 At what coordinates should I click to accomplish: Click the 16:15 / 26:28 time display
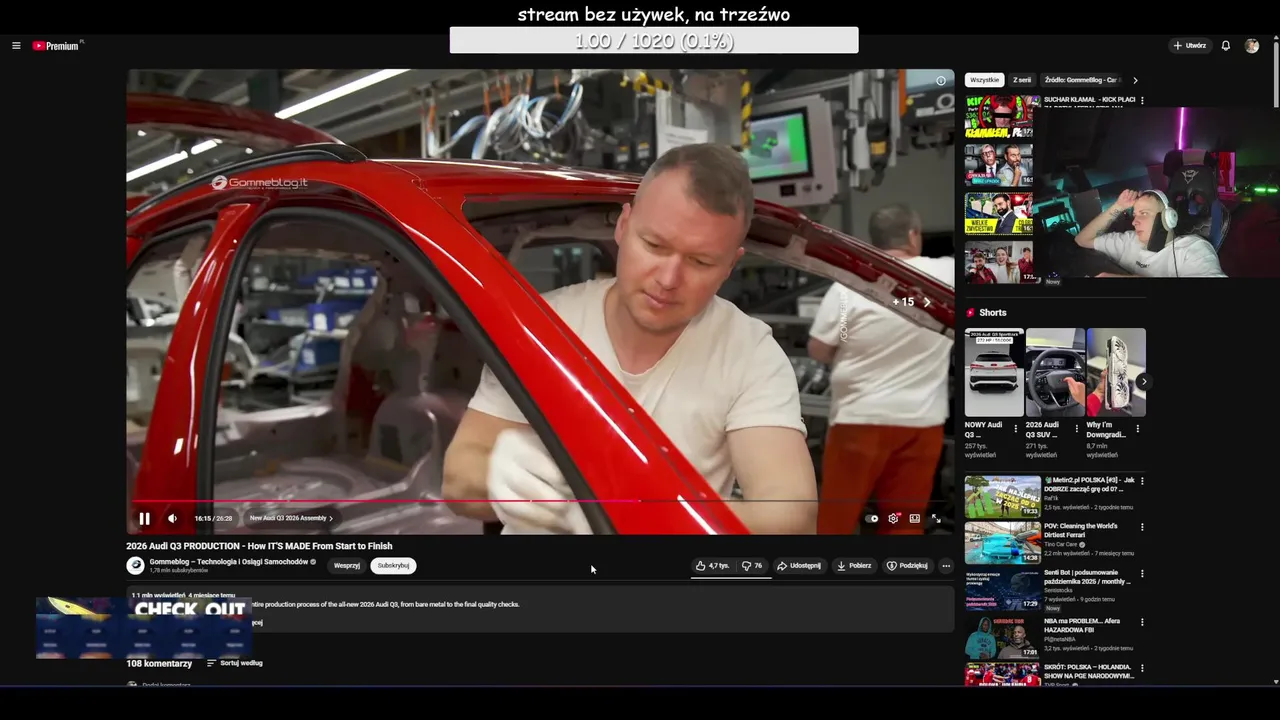[x=213, y=518]
